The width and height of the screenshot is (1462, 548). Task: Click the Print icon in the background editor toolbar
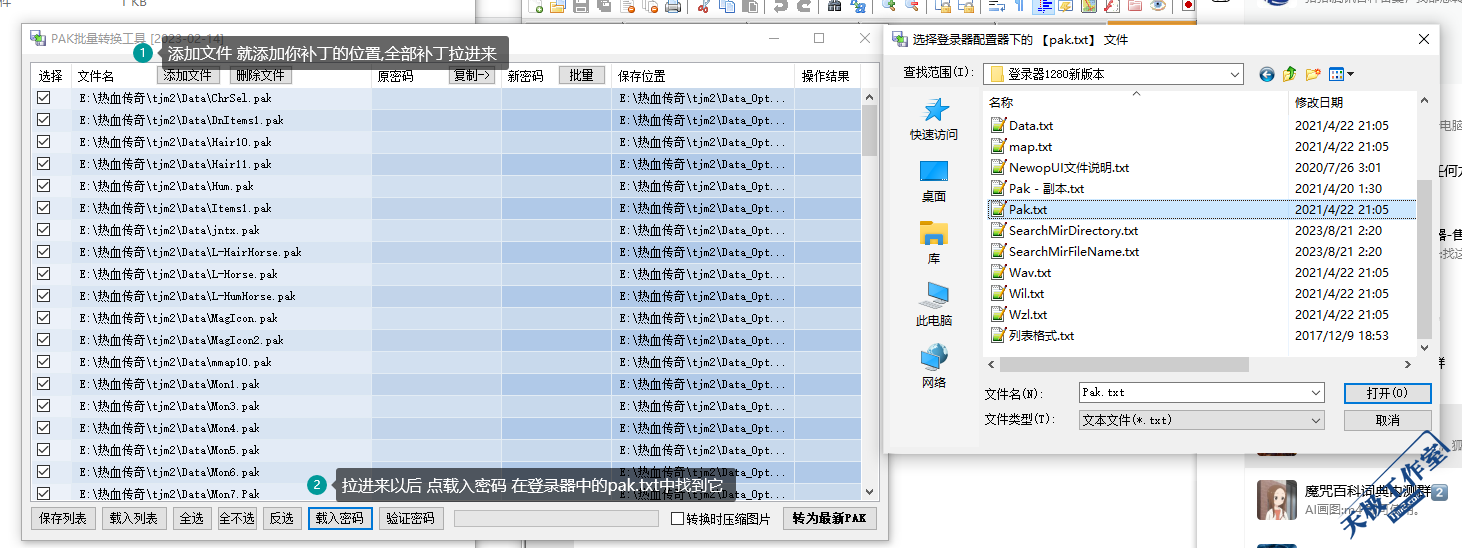pos(673,6)
